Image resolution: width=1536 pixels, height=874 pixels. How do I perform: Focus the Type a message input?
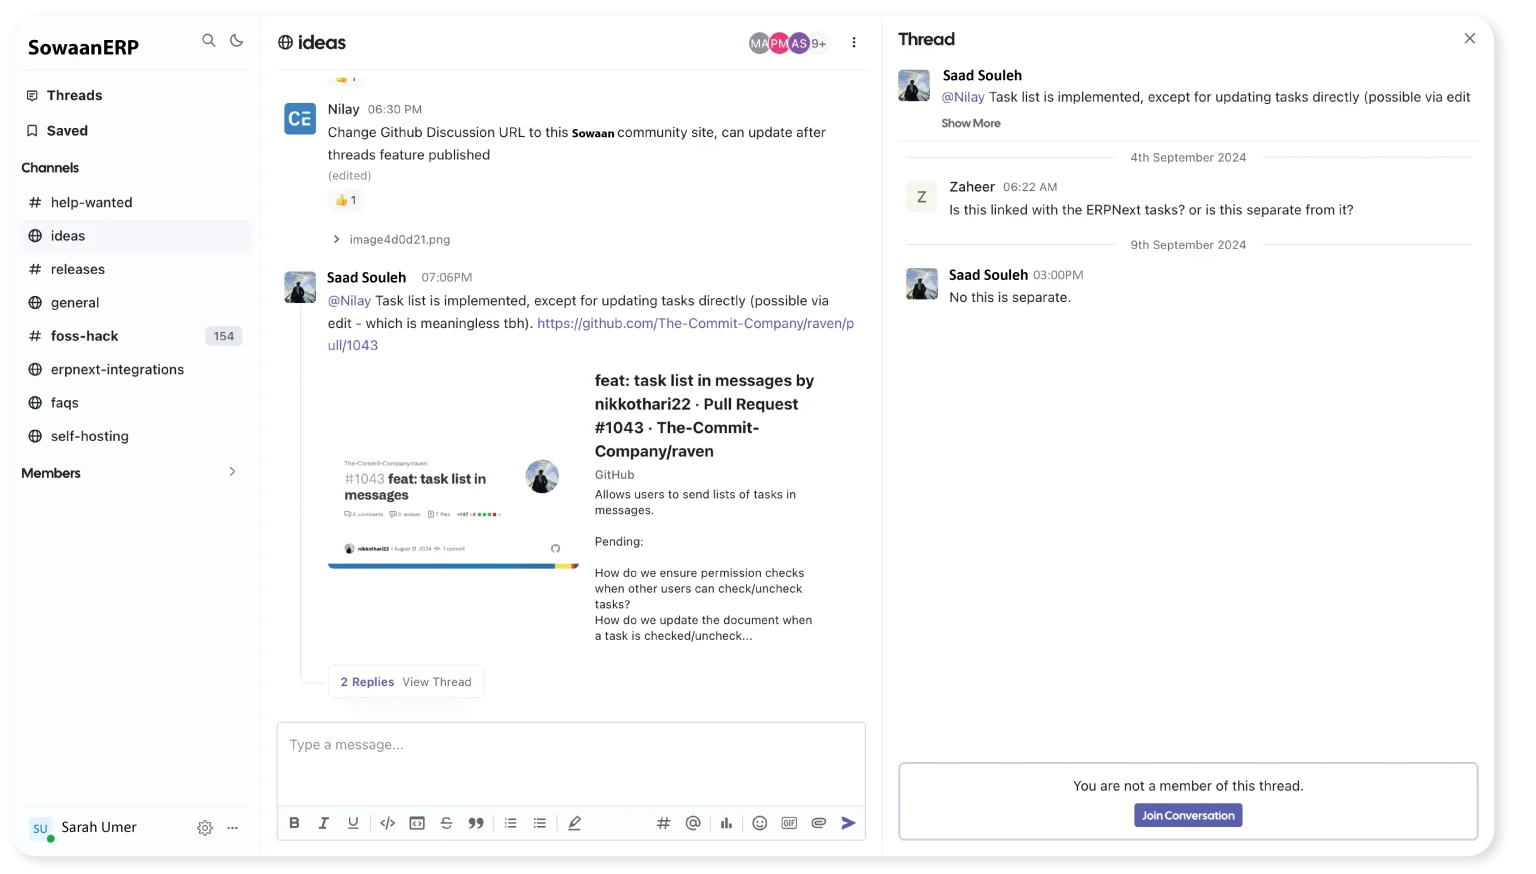pyautogui.click(x=571, y=764)
